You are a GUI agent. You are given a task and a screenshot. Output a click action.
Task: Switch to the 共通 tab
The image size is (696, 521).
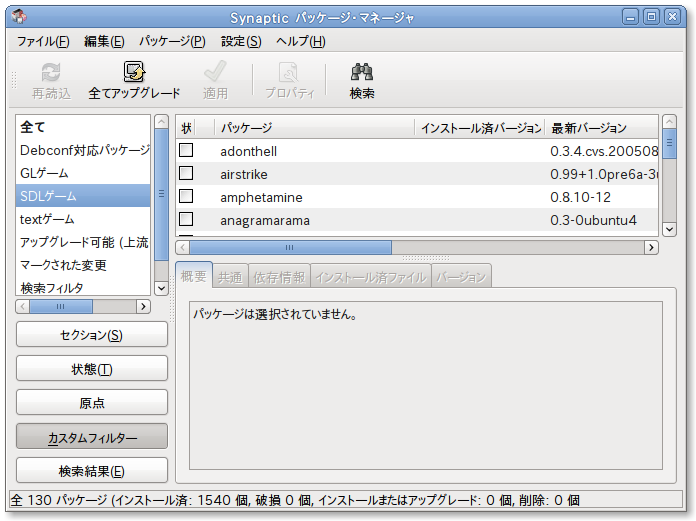pyautogui.click(x=230, y=277)
